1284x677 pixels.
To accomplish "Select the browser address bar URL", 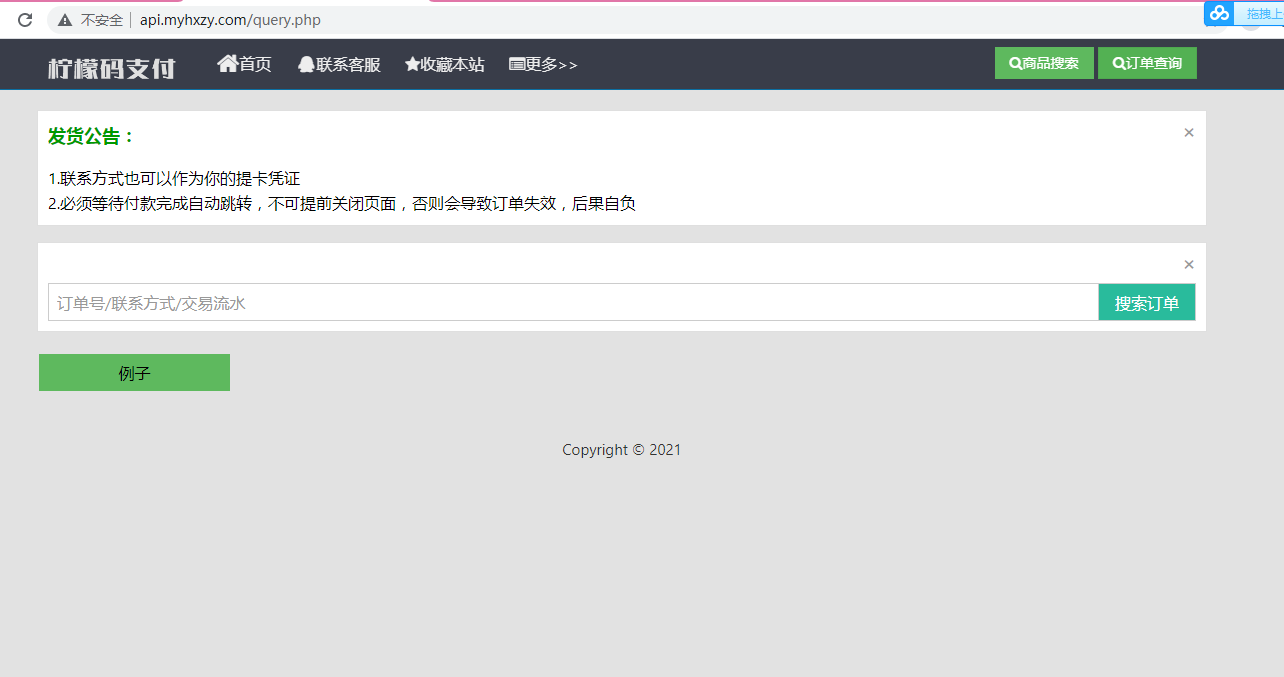I will (x=230, y=20).
